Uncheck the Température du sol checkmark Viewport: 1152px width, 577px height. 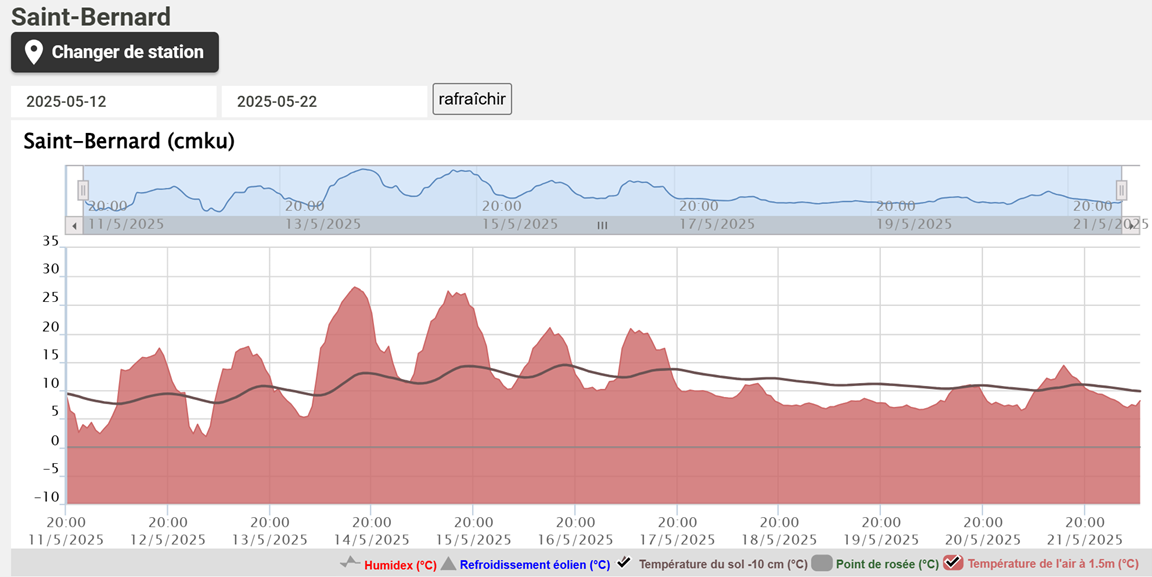[624, 563]
